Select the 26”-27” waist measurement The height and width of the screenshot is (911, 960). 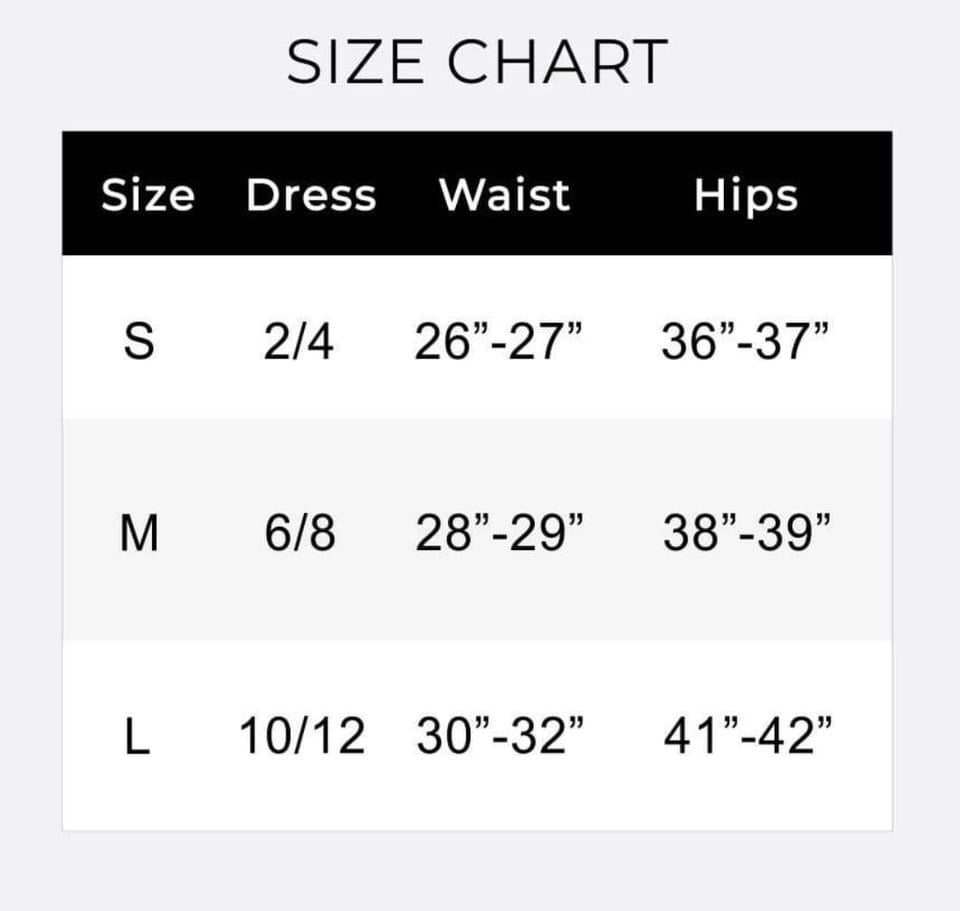coord(498,342)
